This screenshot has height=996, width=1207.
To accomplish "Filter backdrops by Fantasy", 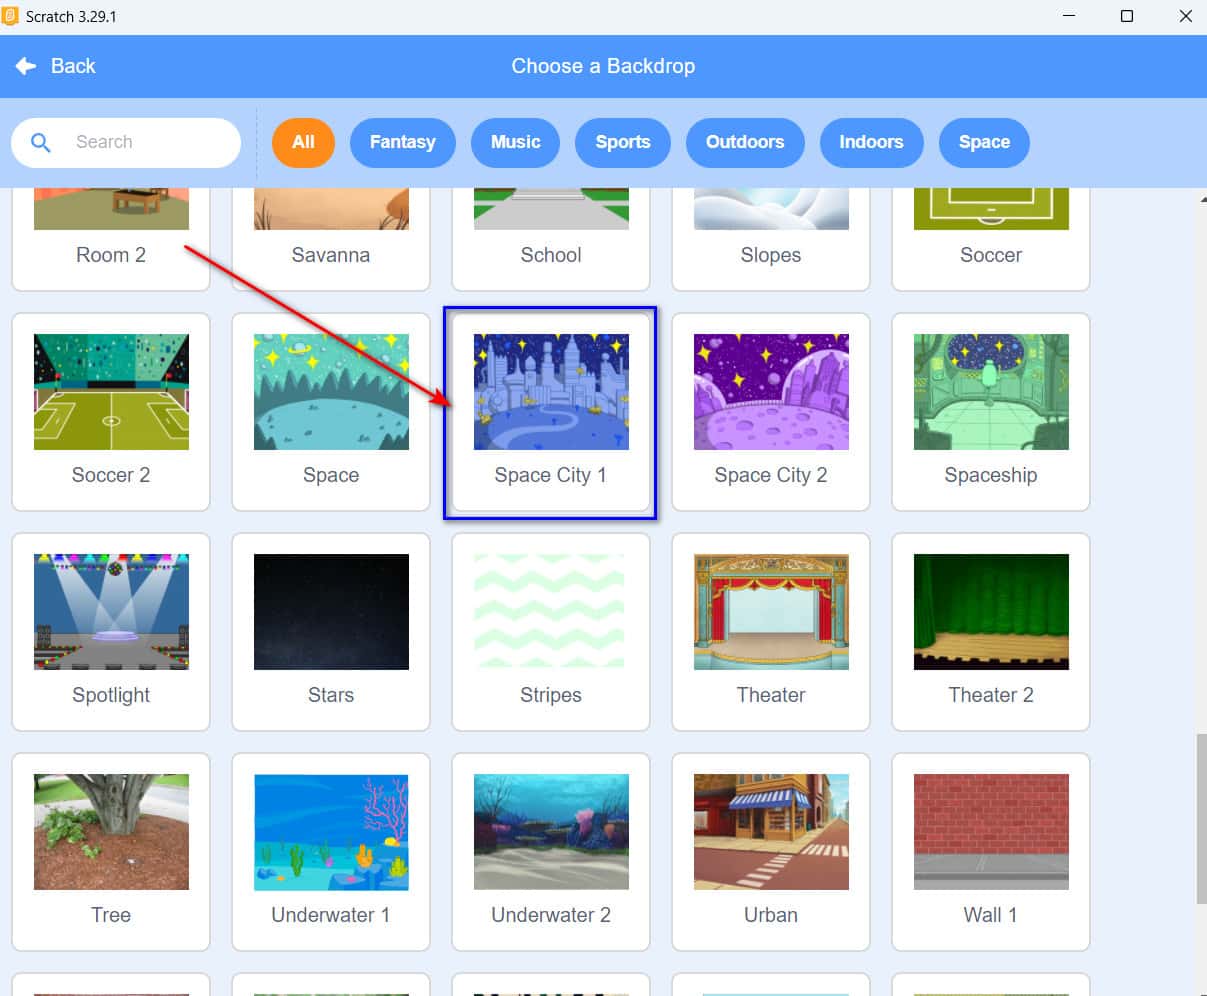I will 402,142.
